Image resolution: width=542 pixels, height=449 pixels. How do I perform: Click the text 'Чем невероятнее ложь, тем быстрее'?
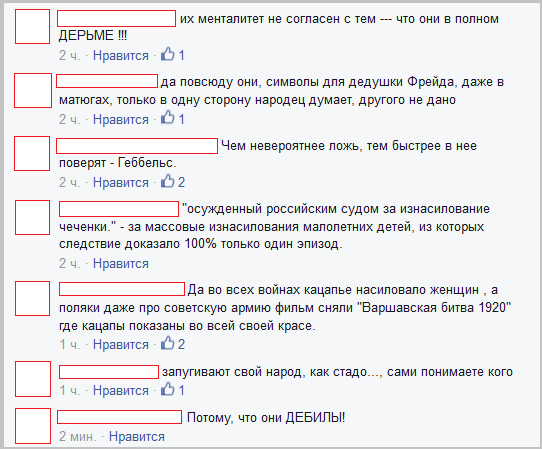[x=331, y=146]
